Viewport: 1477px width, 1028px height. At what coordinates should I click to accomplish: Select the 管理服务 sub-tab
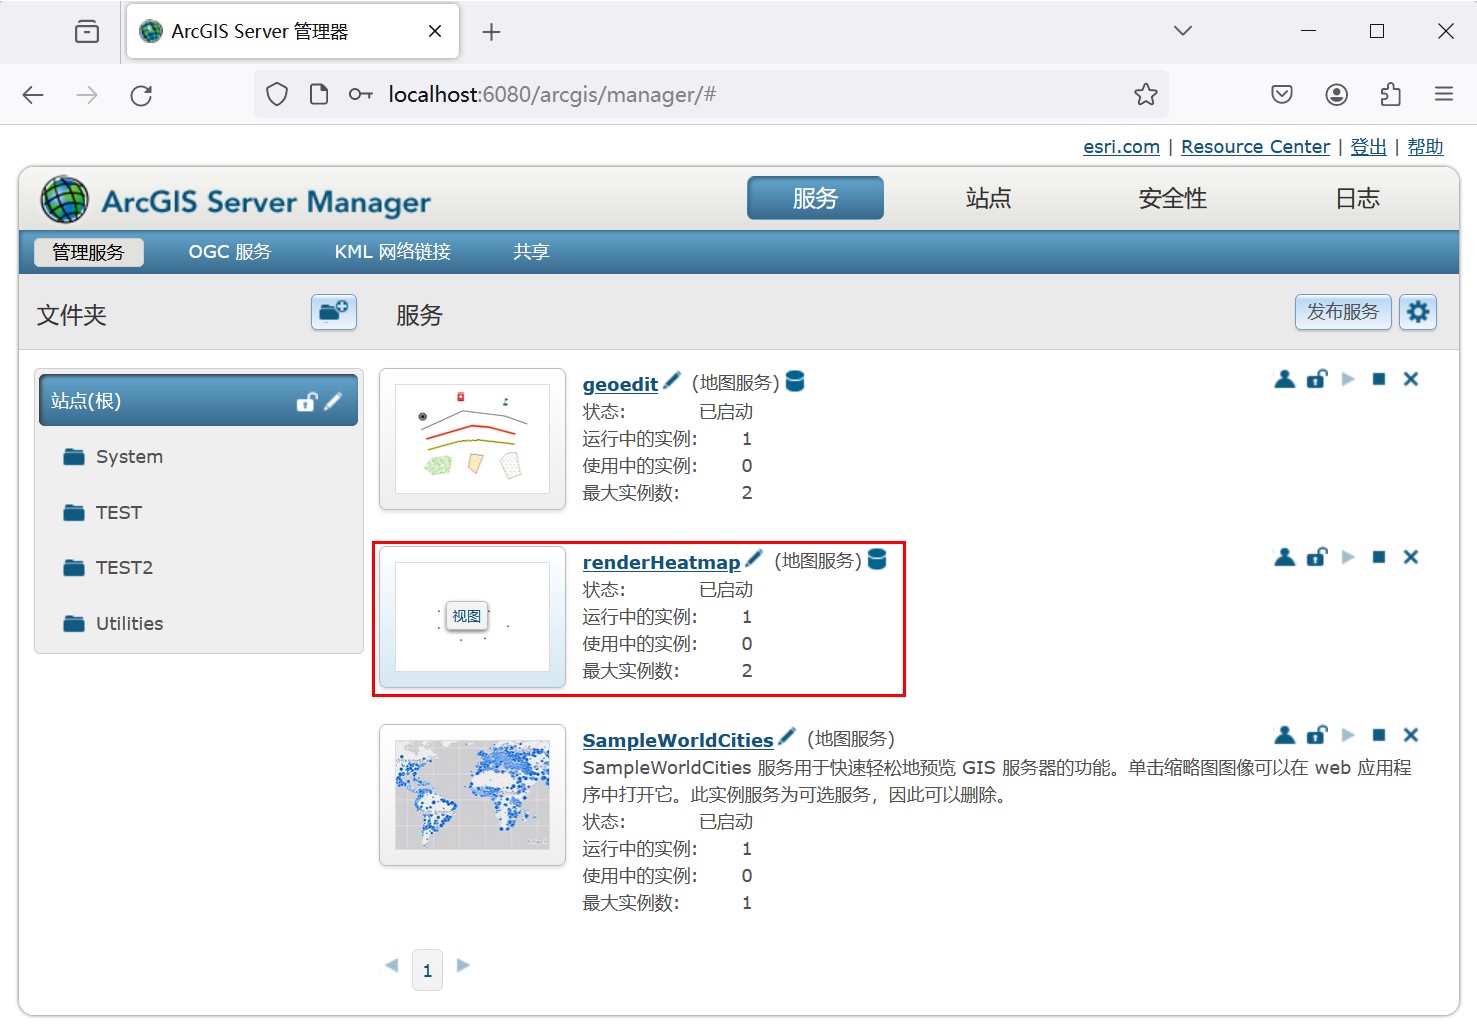tap(89, 252)
